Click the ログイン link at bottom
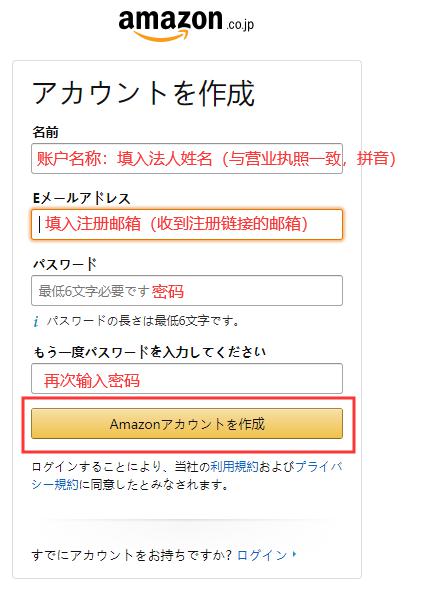 [x=262, y=555]
